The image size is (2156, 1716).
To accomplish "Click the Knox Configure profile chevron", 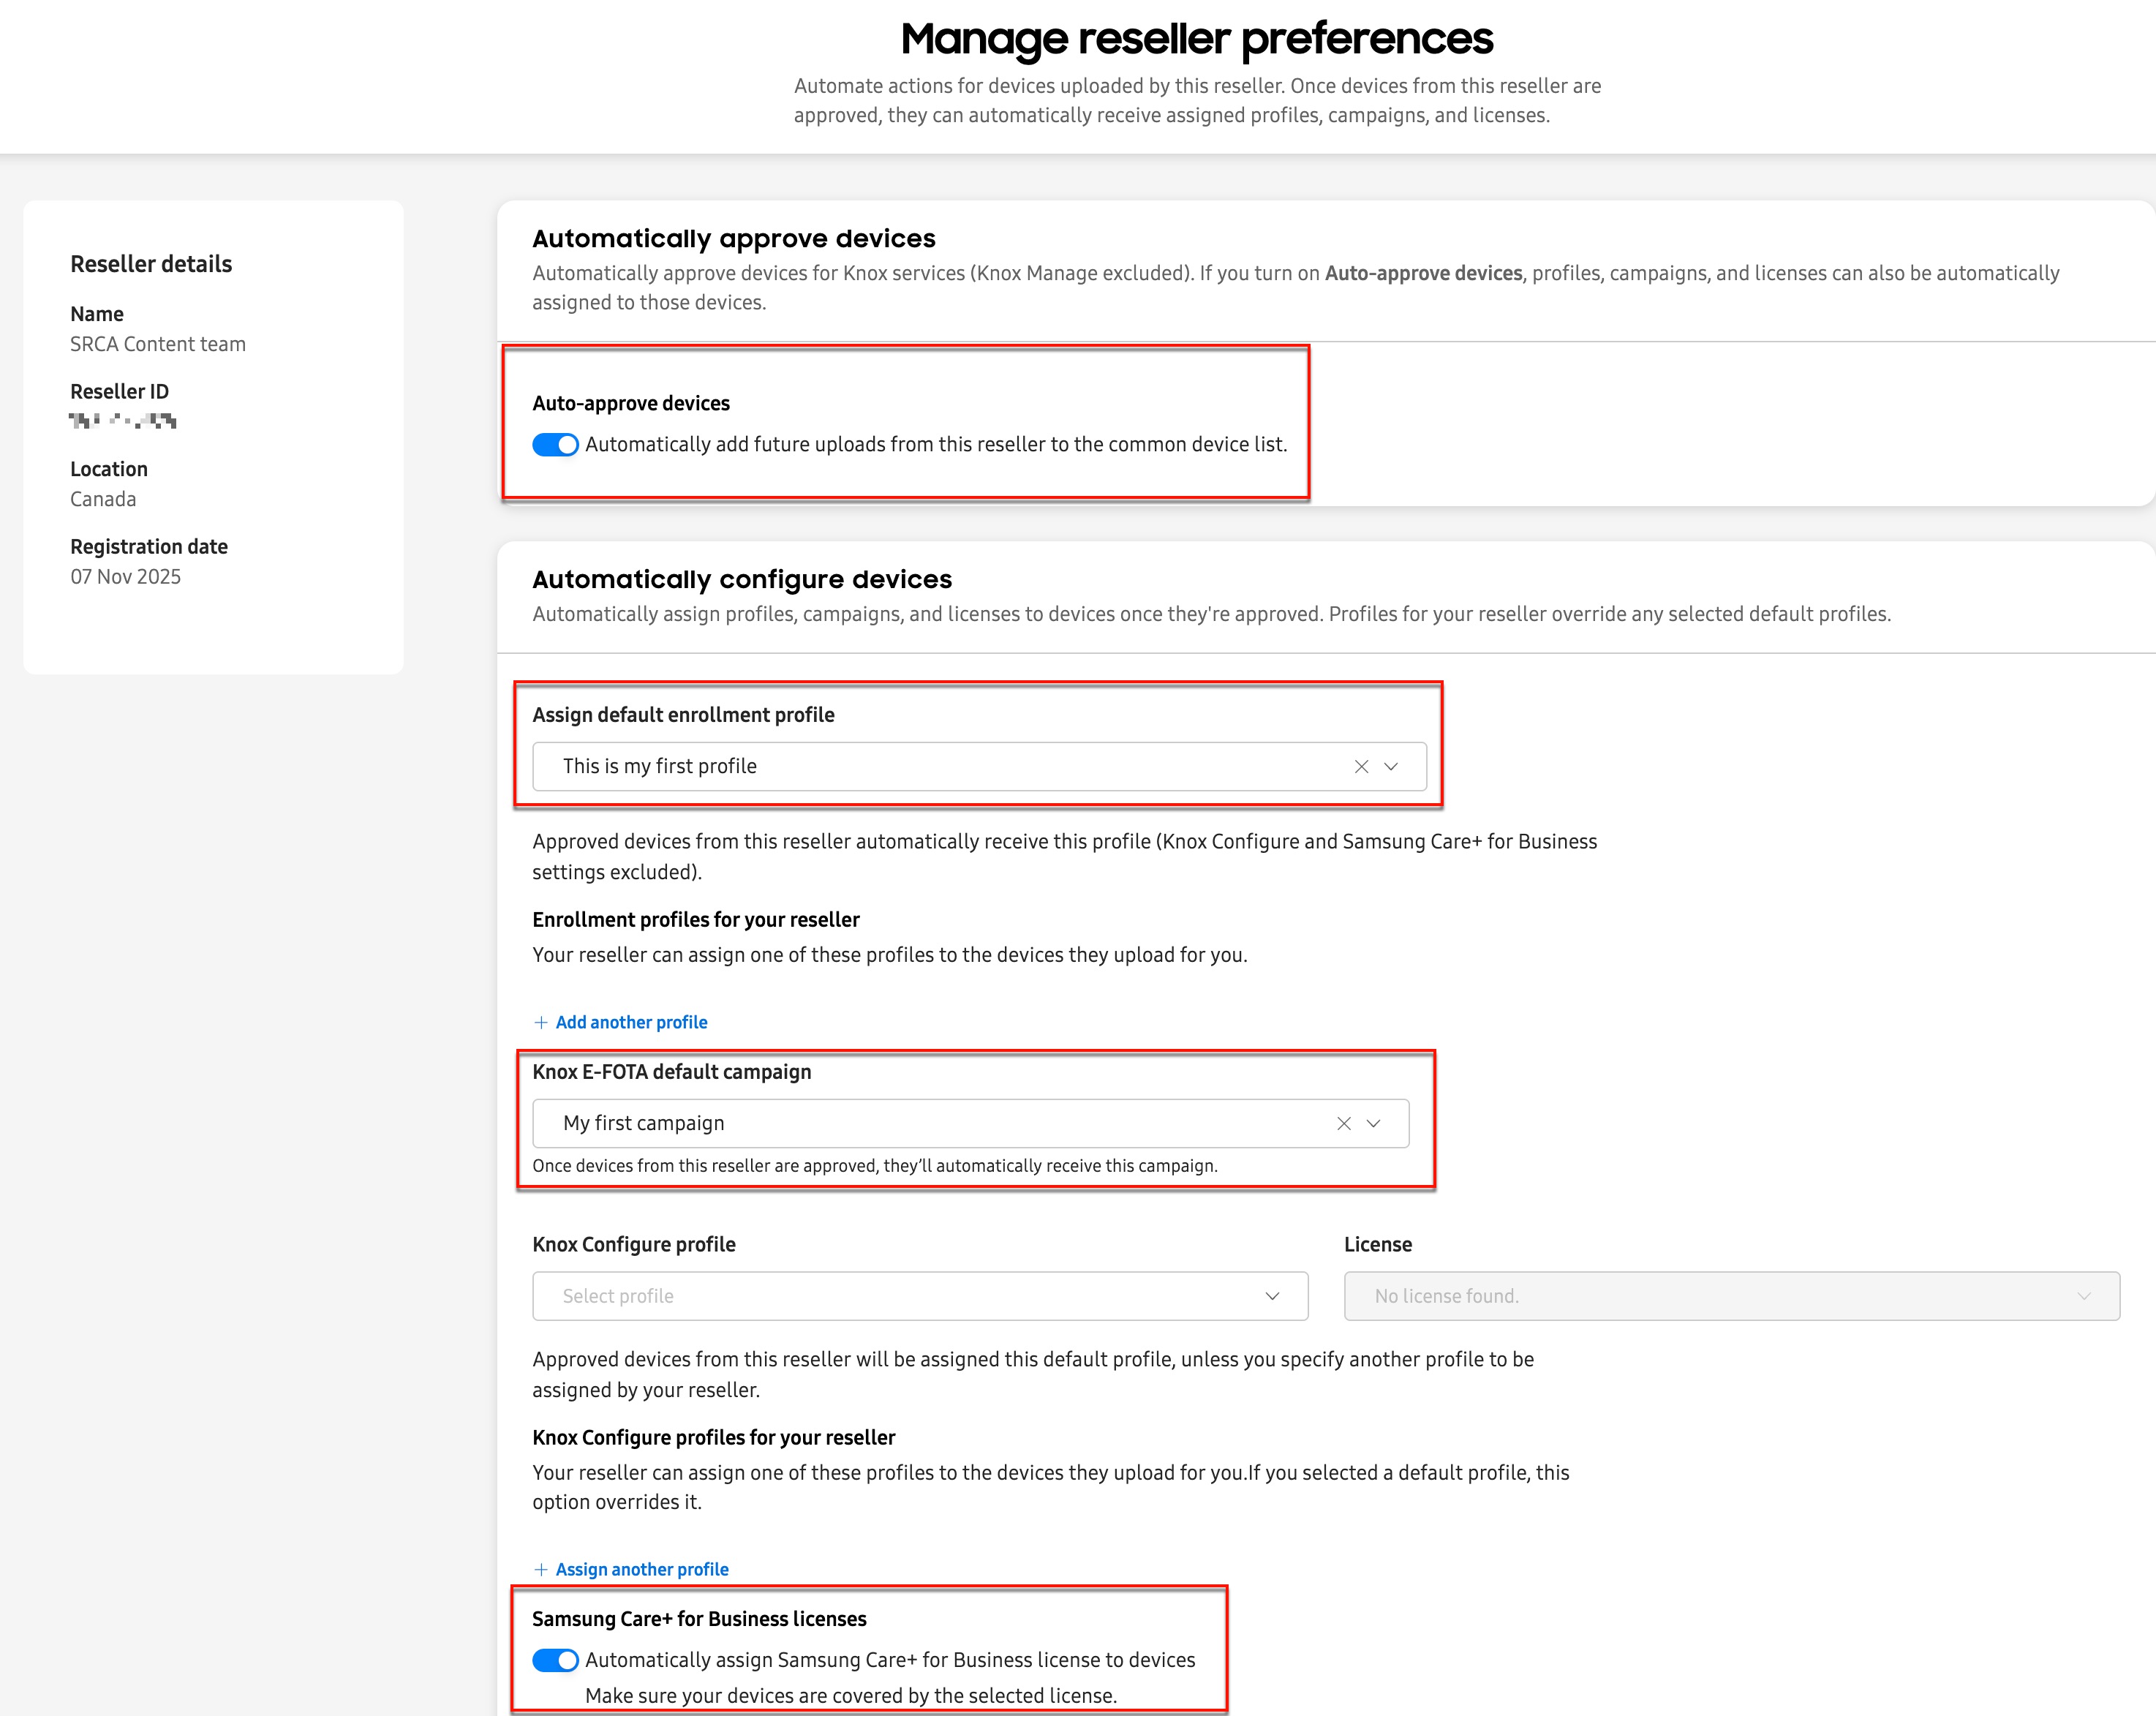I will point(1272,1295).
